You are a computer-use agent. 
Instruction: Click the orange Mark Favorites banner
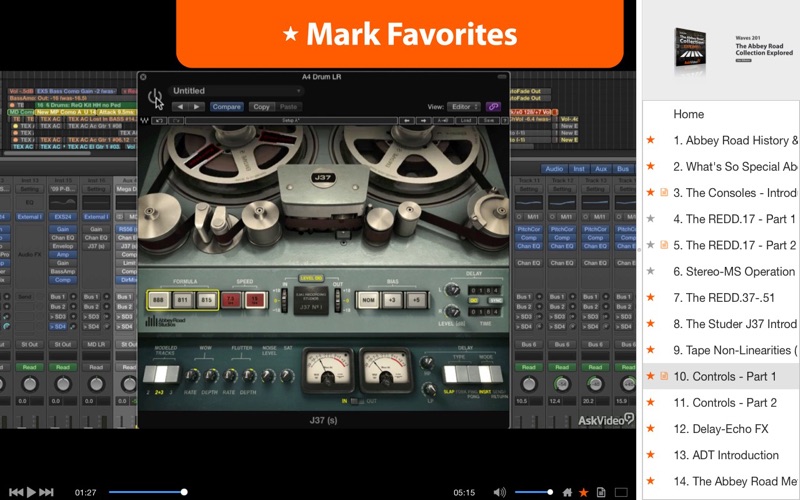tap(399, 34)
